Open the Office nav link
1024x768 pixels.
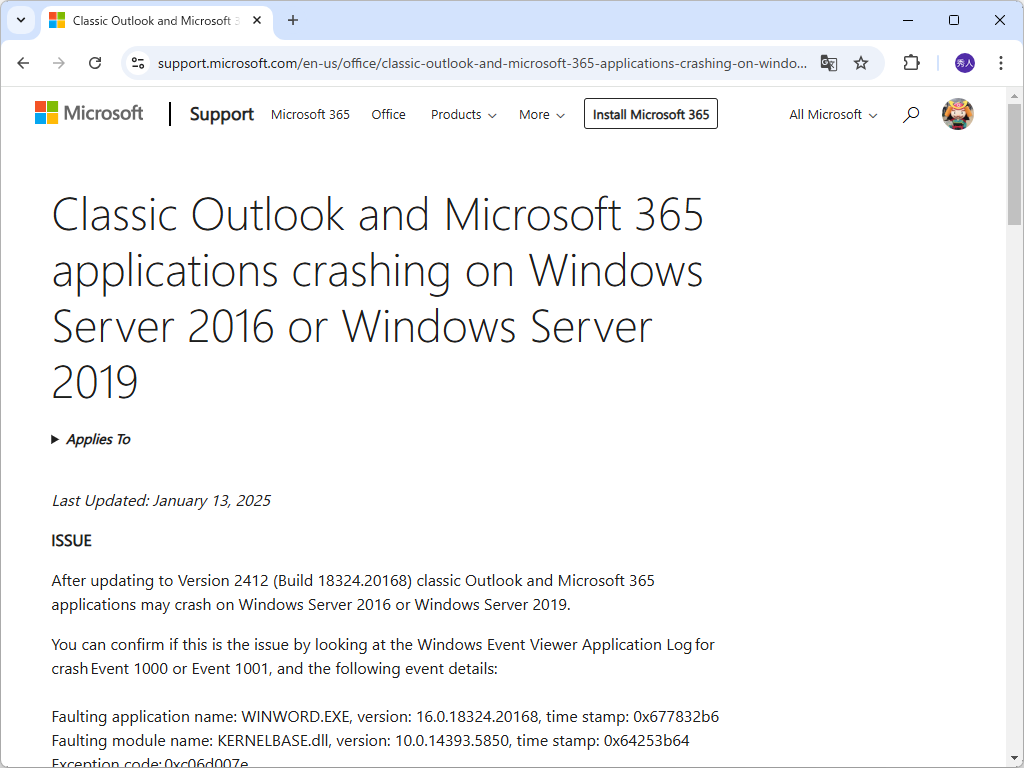tap(389, 114)
